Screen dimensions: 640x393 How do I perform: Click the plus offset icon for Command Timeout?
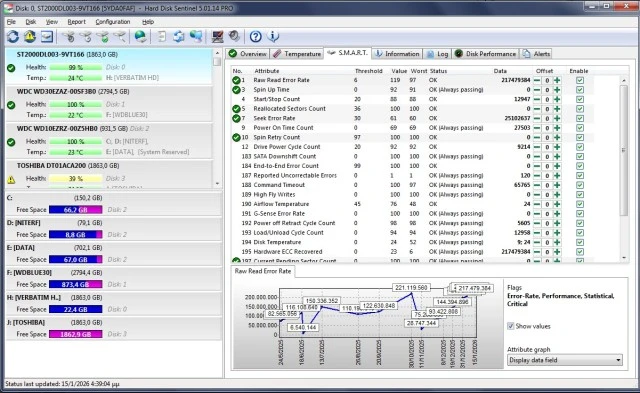coord(557,185)
